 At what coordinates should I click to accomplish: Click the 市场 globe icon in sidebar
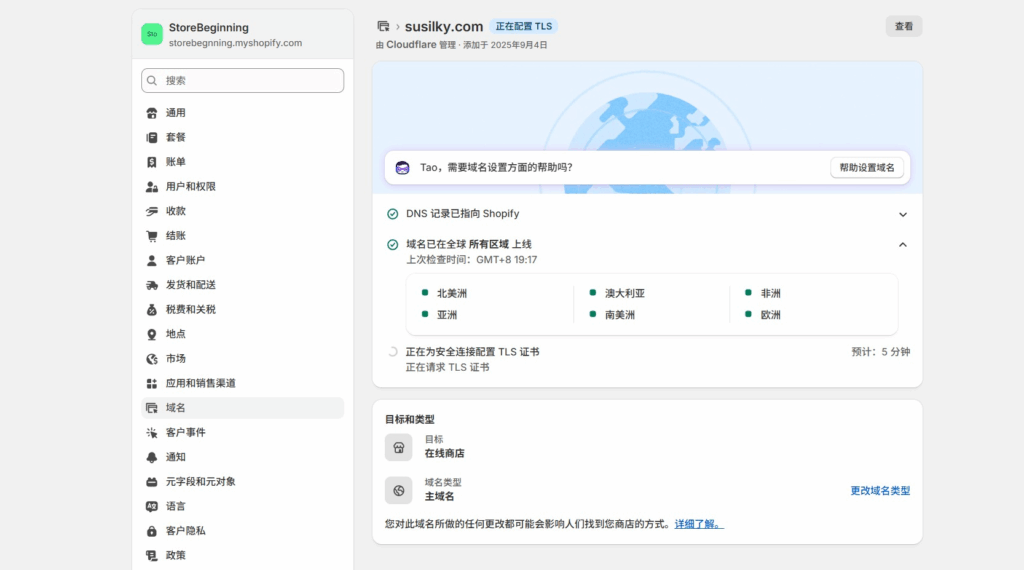(x=152, y=359)
